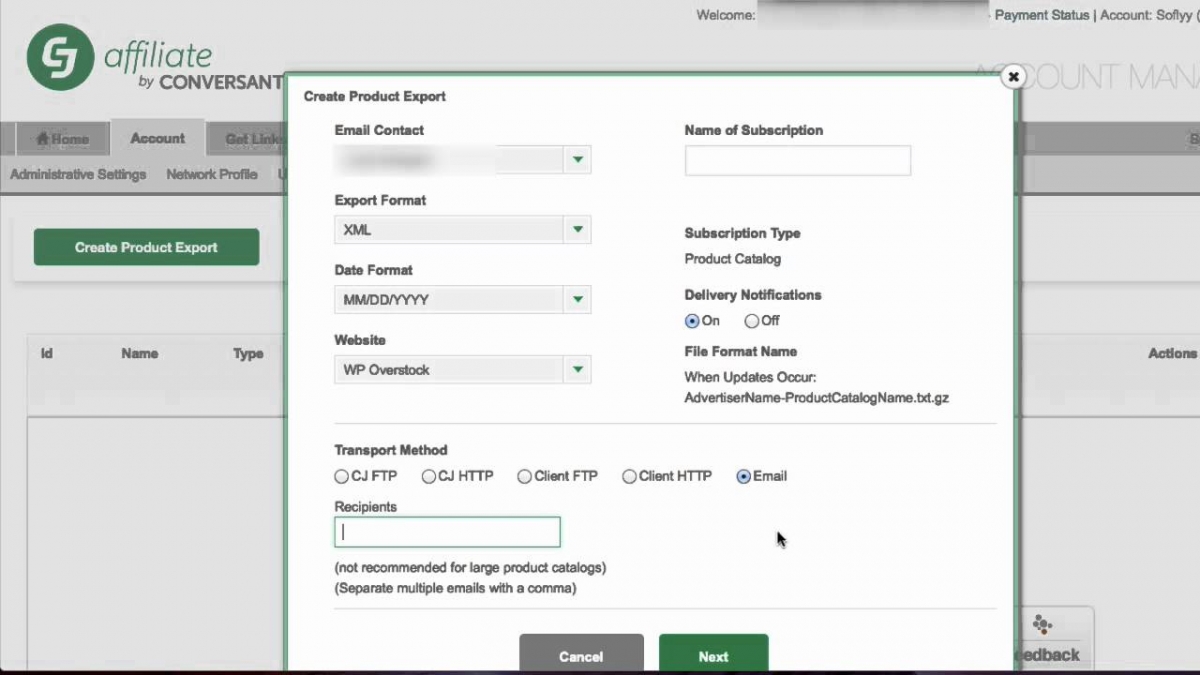
Task: Choose CJ HTTP transport method
Action: pyautogui.click(x=429, y=477)
